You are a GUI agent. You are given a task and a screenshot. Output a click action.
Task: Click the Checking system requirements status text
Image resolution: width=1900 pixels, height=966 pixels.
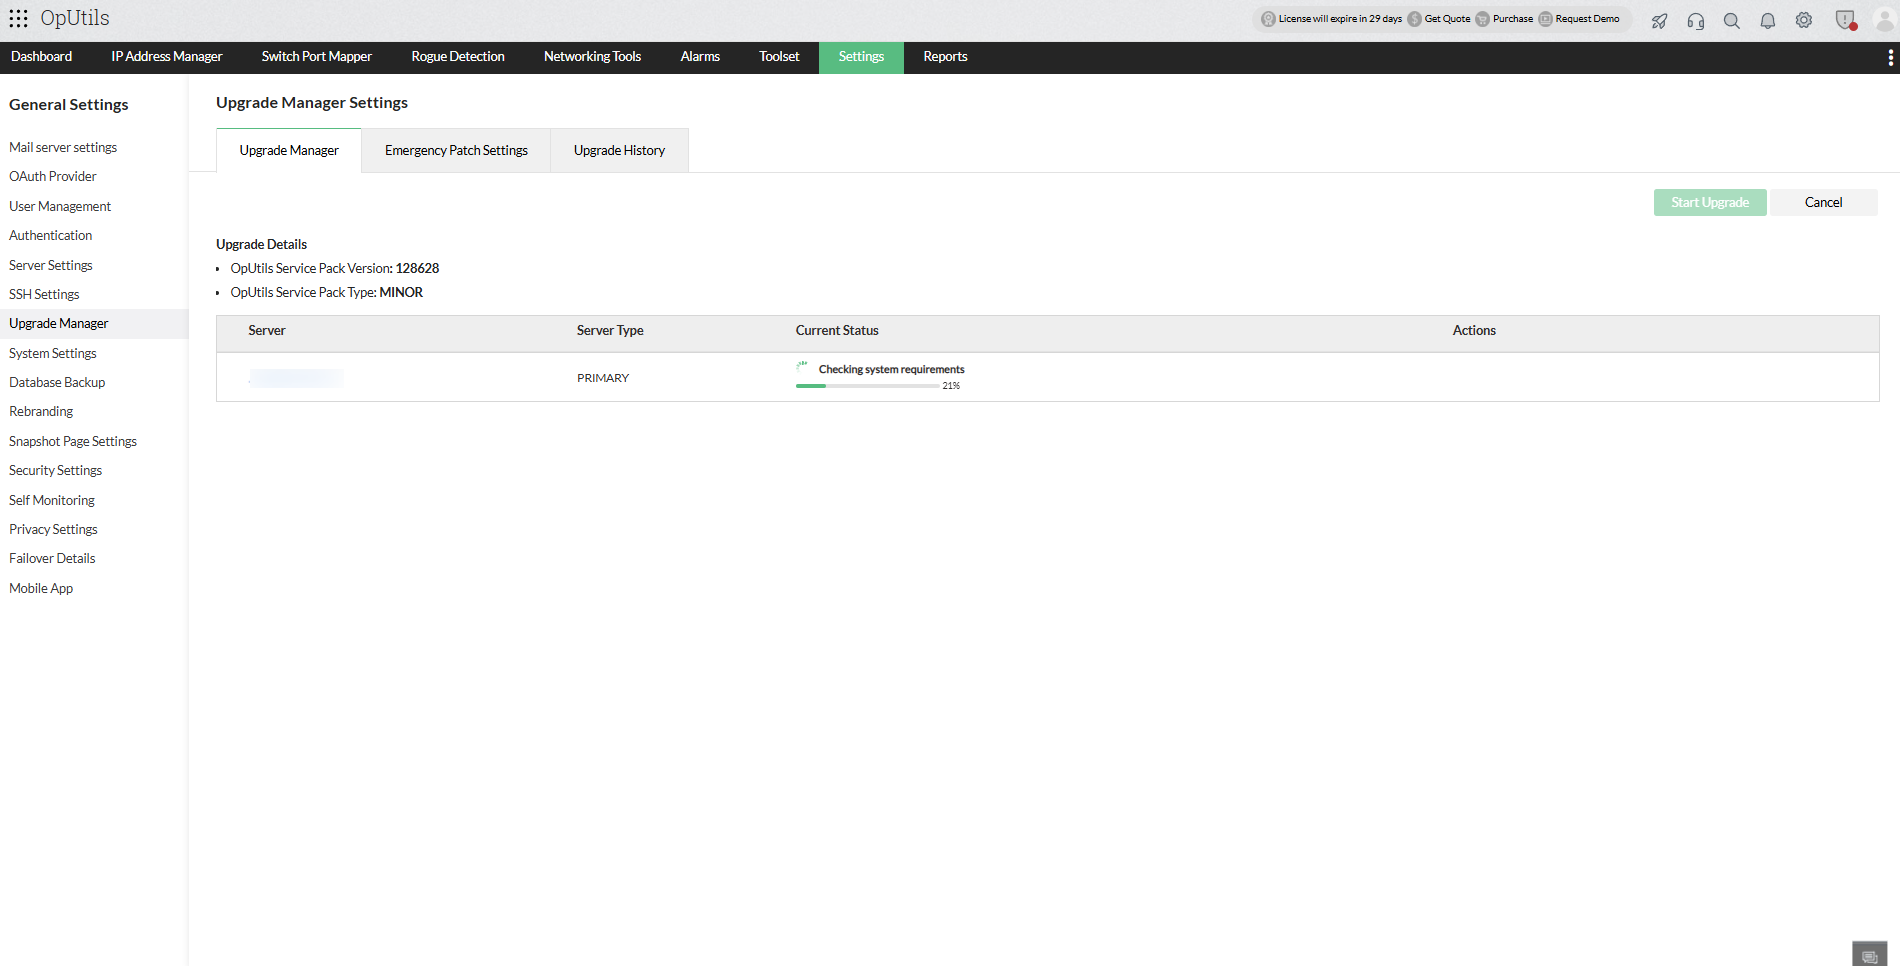click(892, 370)
